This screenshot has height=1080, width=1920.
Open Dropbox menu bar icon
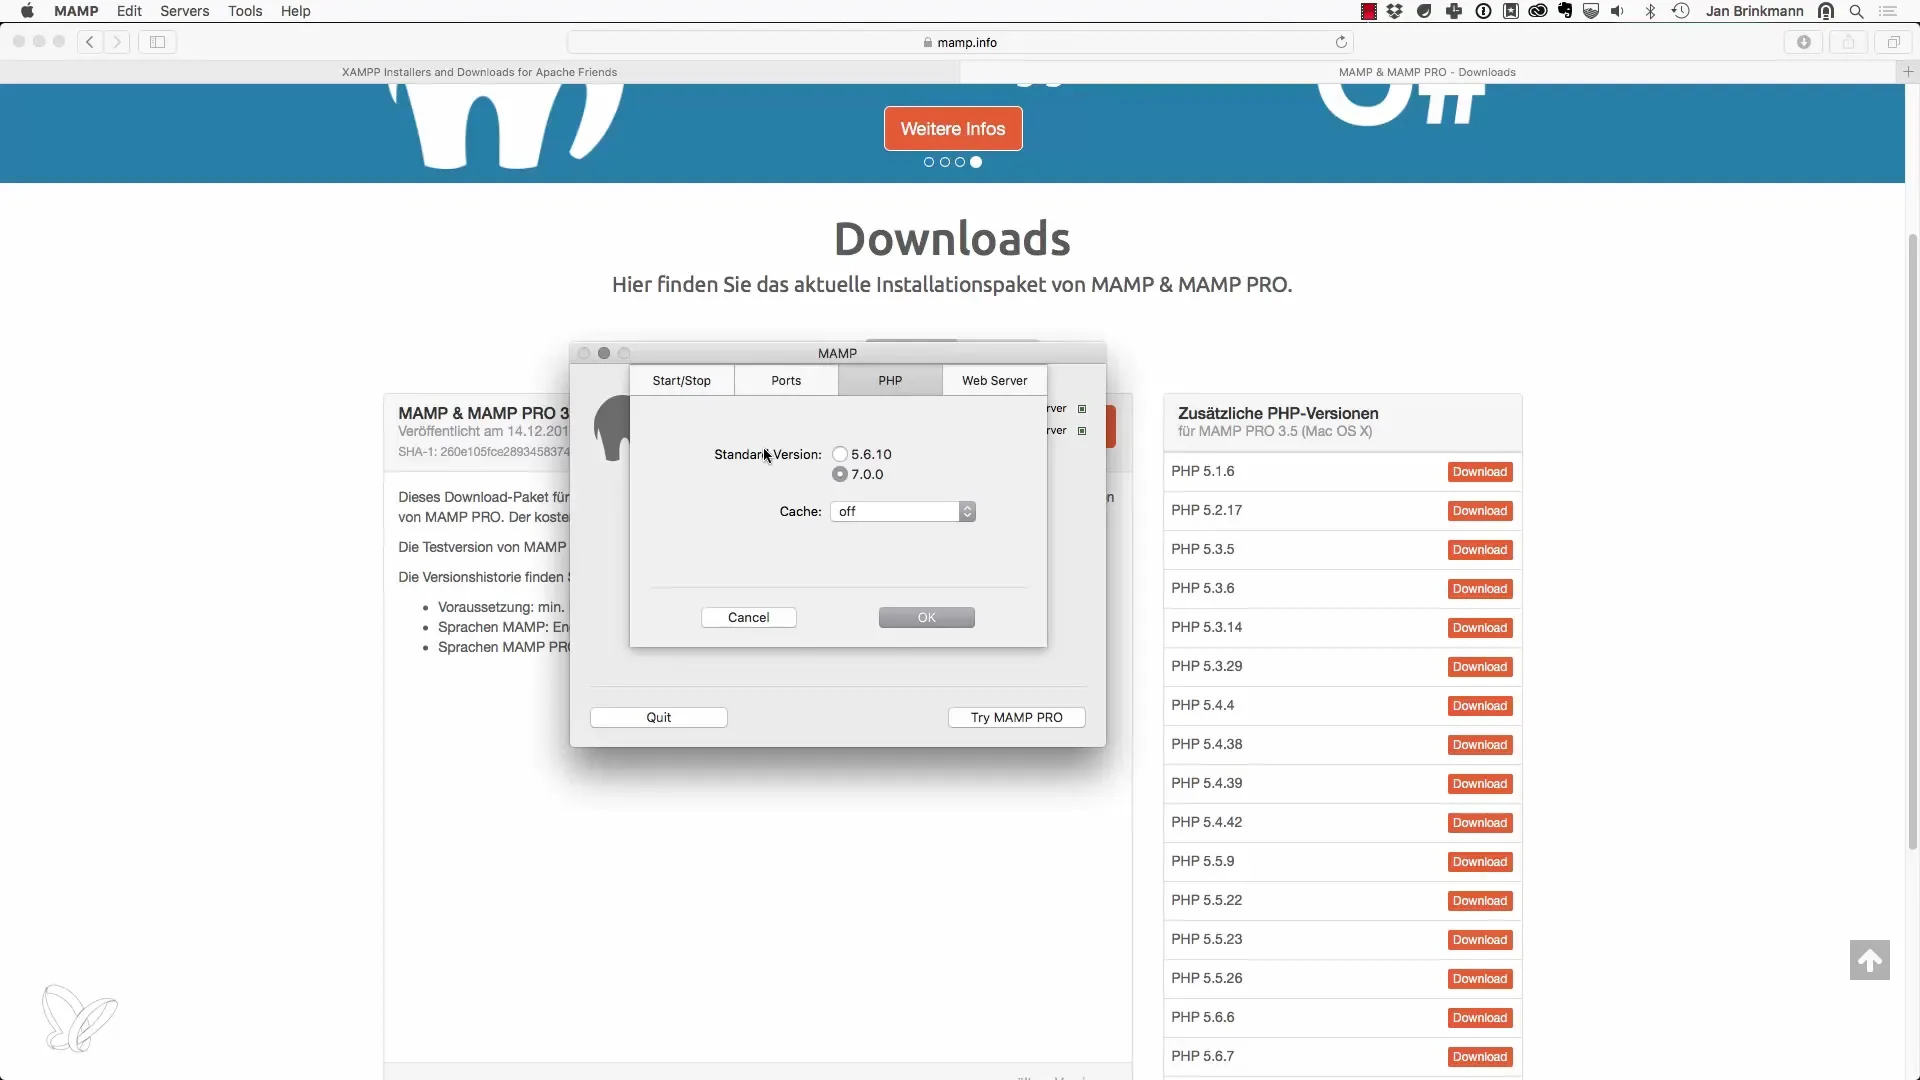pyautogui.click(x=1394, y=11)
